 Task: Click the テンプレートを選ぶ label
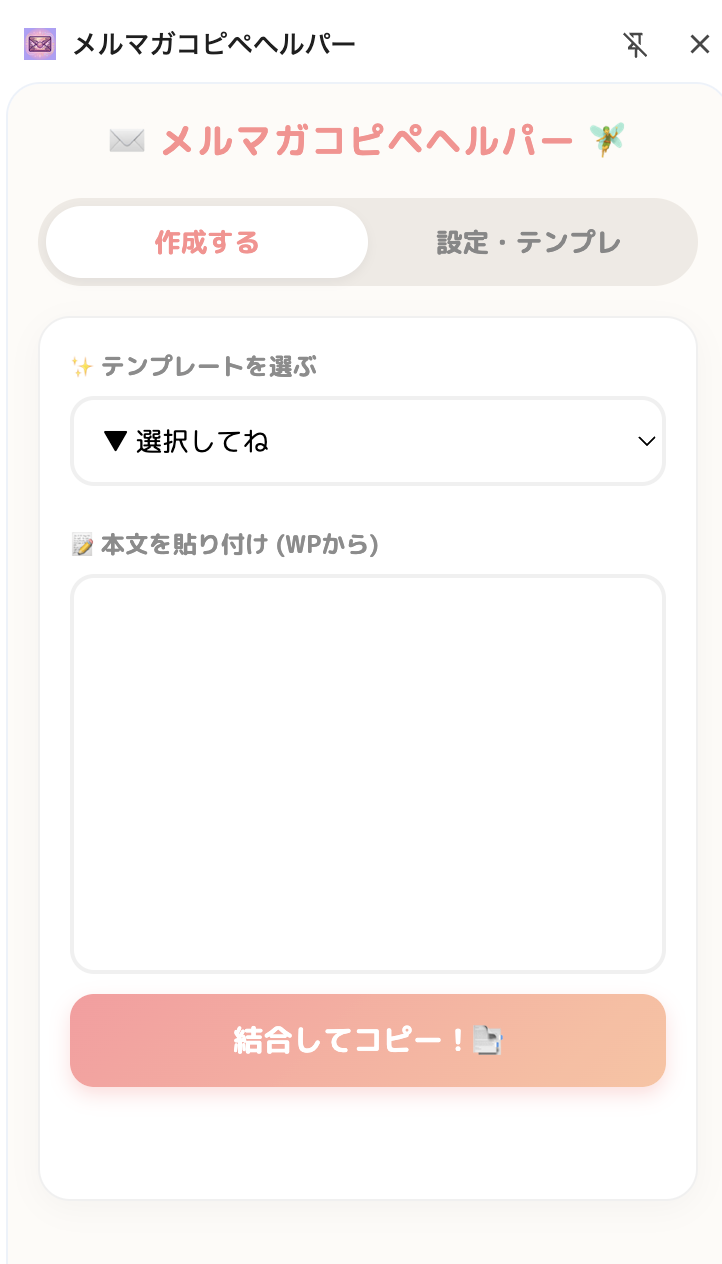[209, 367]
